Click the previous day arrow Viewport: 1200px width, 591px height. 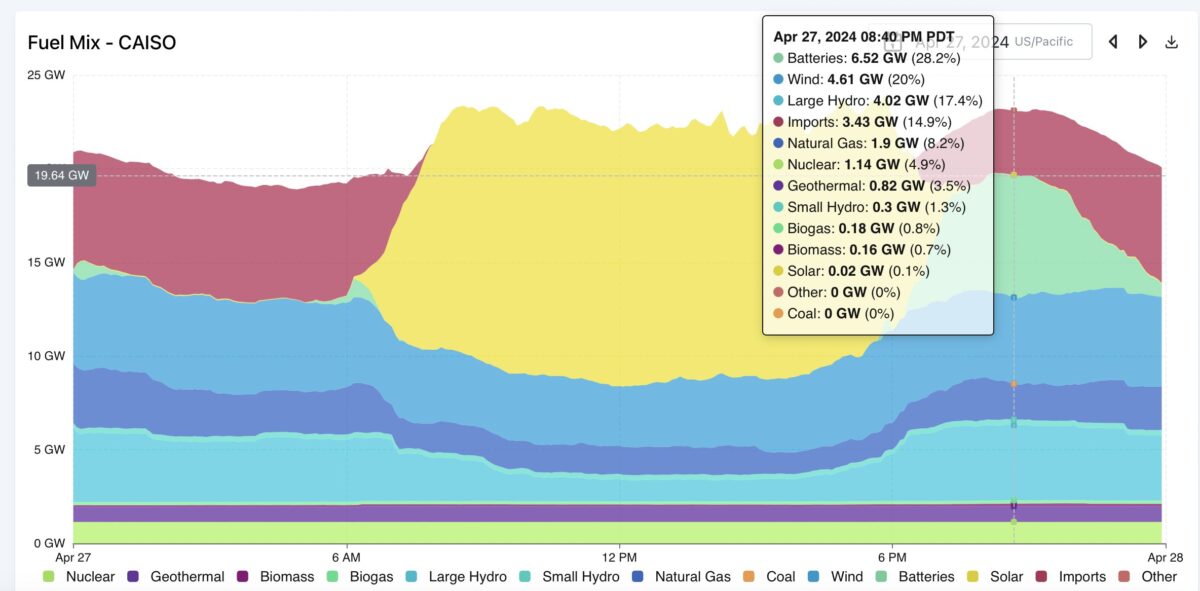[x=1112, y=41]
